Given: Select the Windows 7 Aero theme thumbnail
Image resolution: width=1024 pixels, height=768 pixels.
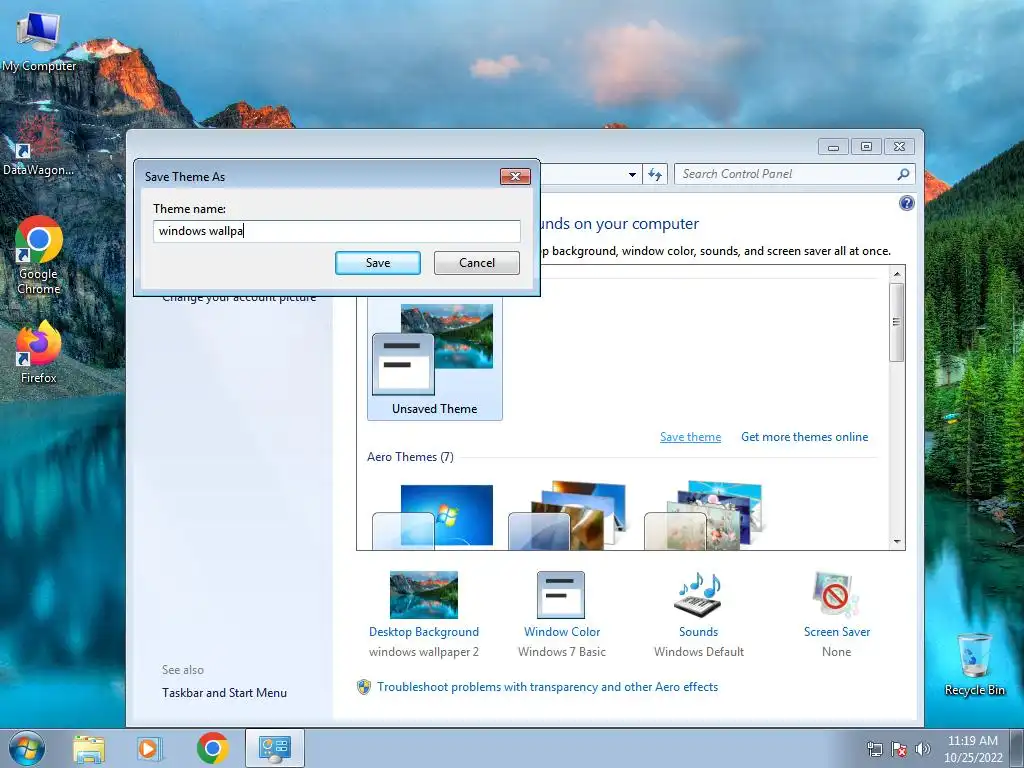Looking at the screenshot, I should (x=433, y=517).
